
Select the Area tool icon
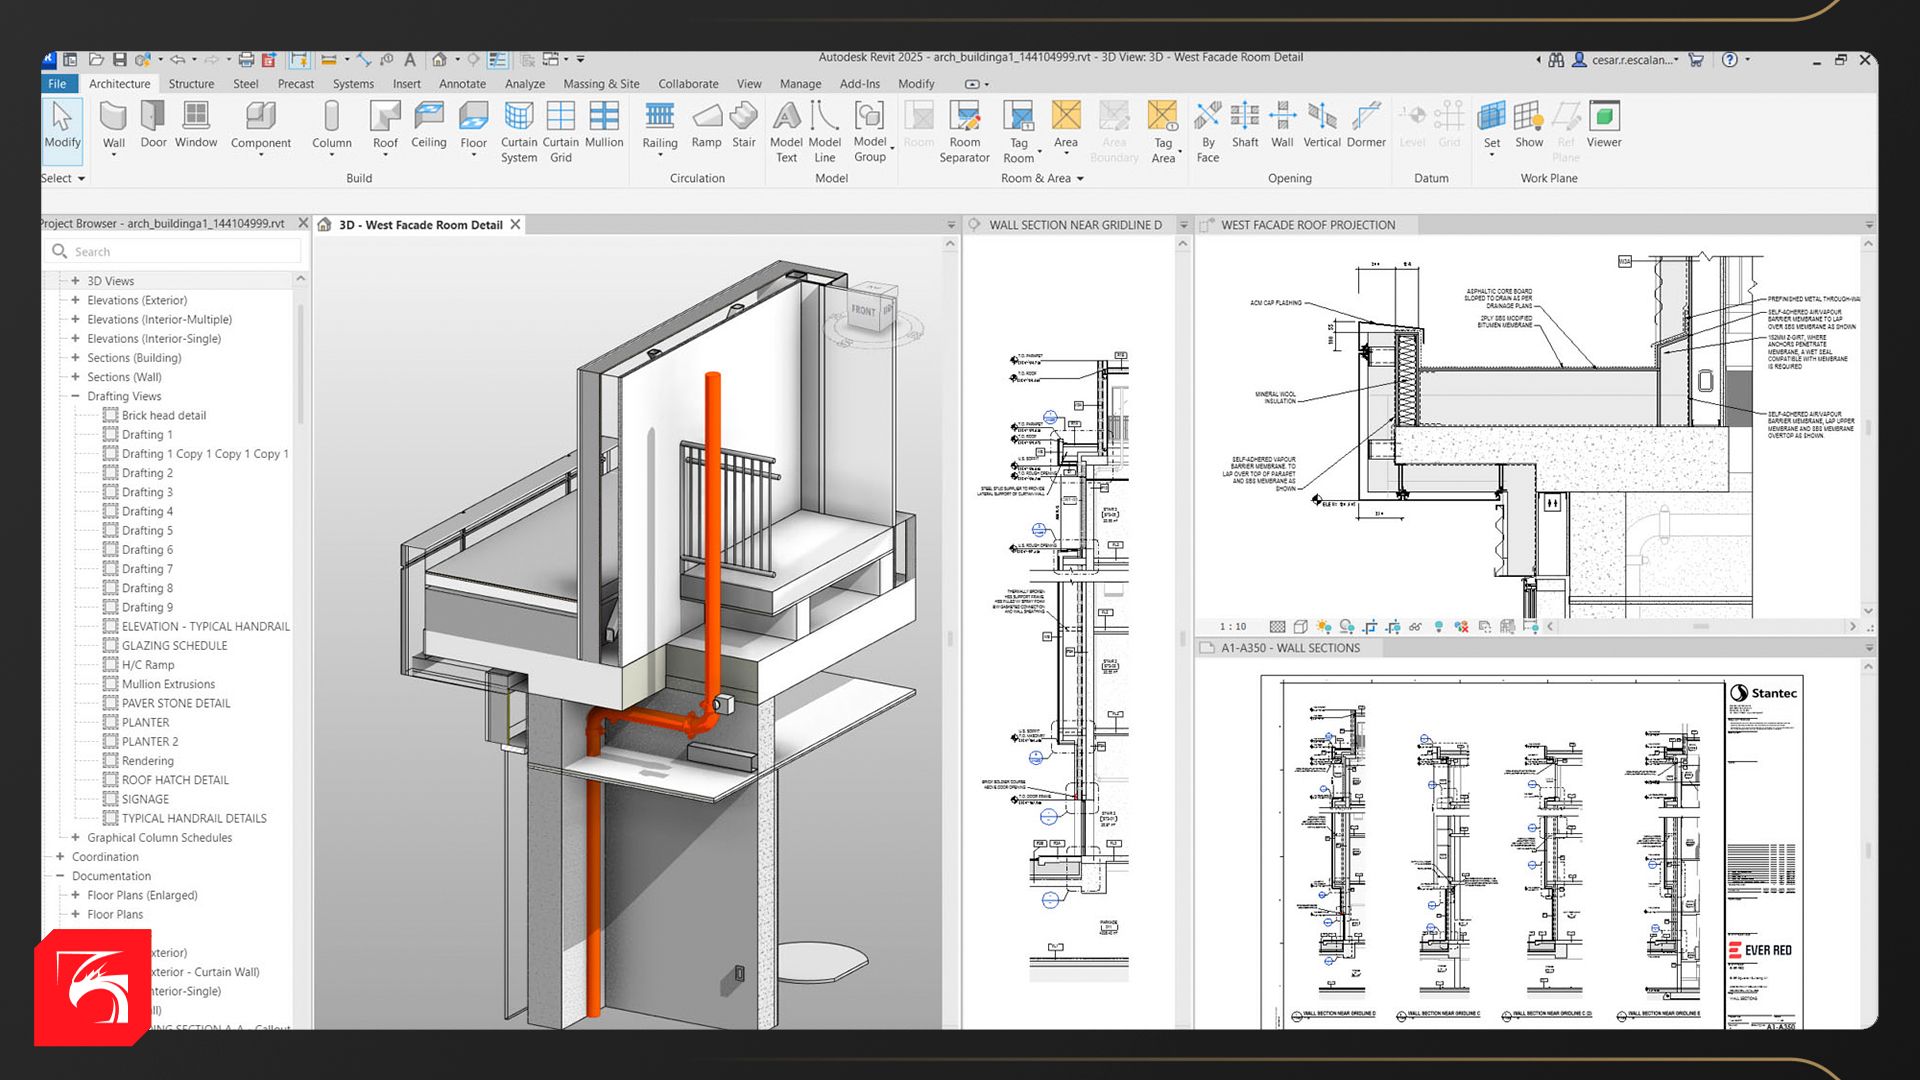click(1066, 116)
